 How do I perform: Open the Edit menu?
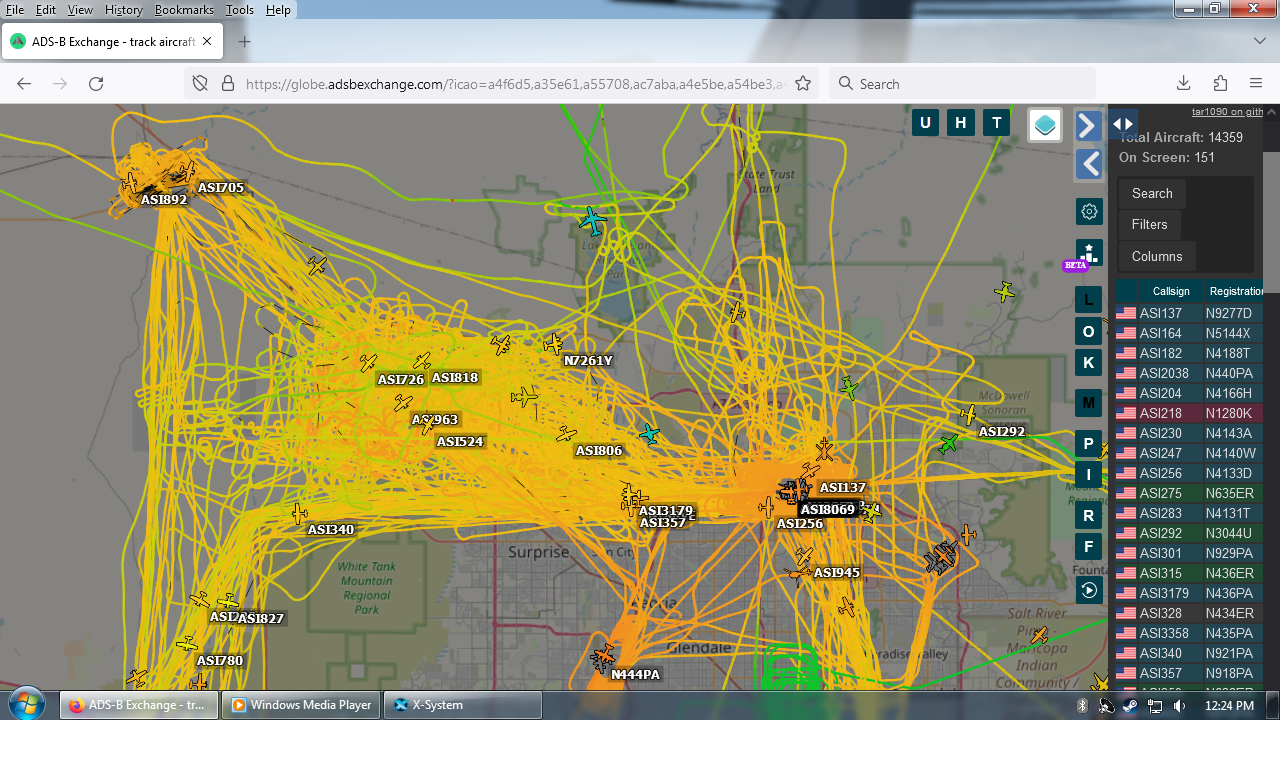point(46,9)
